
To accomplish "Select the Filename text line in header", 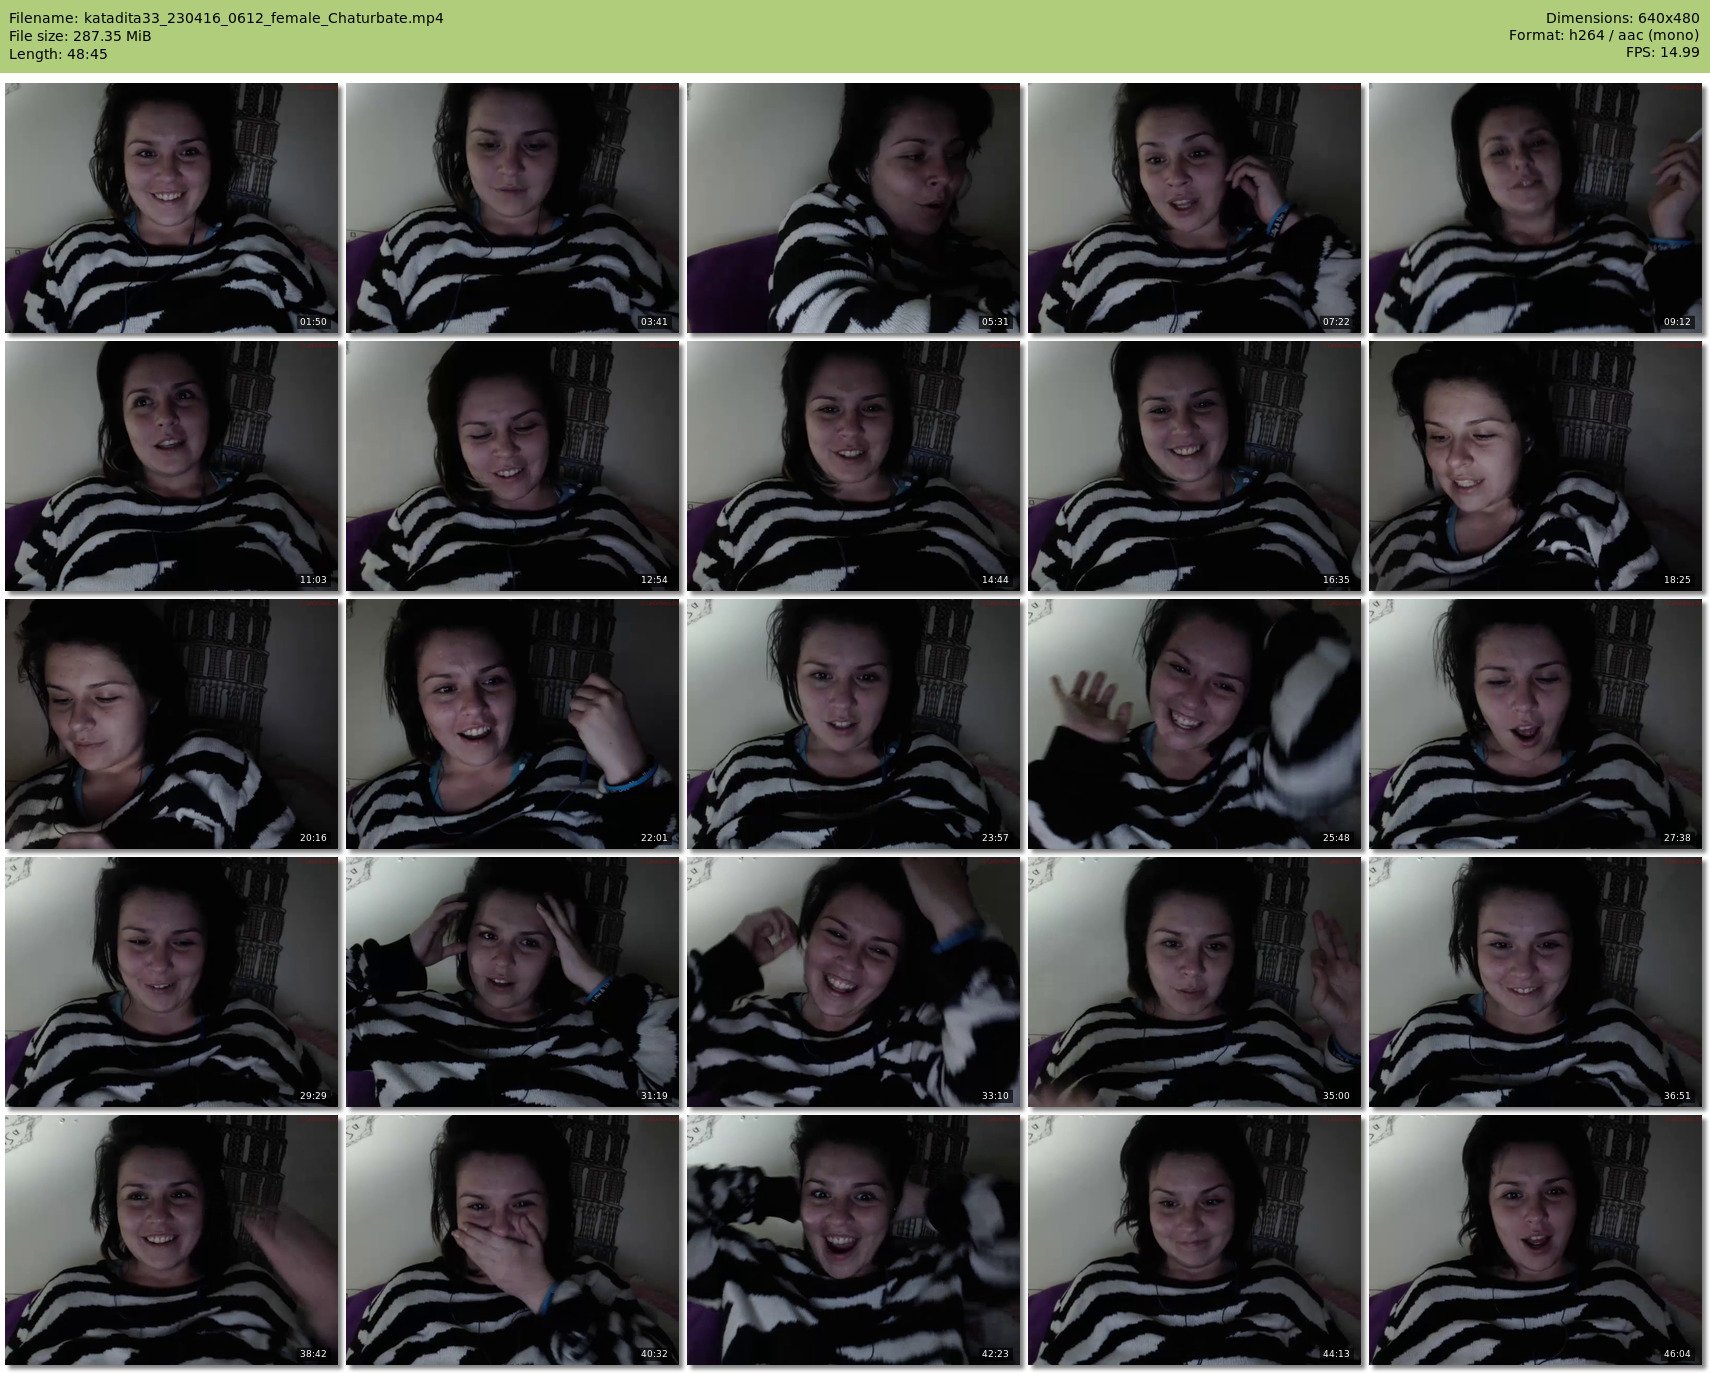I will tap(226, 18).
